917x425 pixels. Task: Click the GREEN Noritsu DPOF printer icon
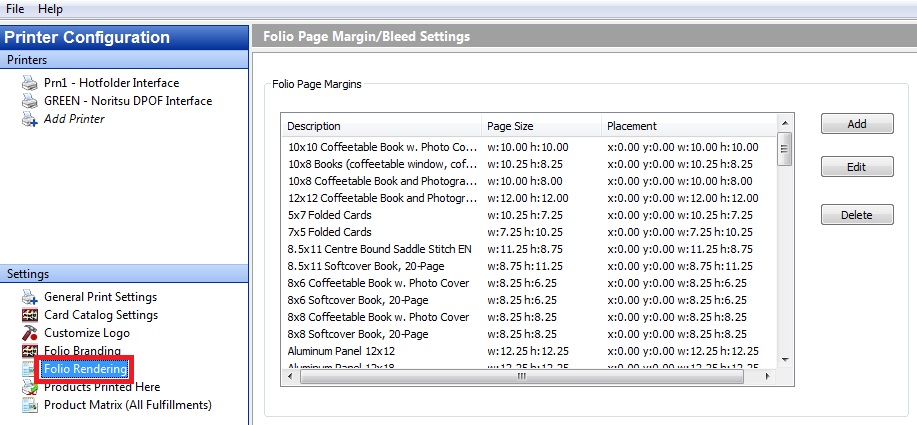(x=30, y=101)
